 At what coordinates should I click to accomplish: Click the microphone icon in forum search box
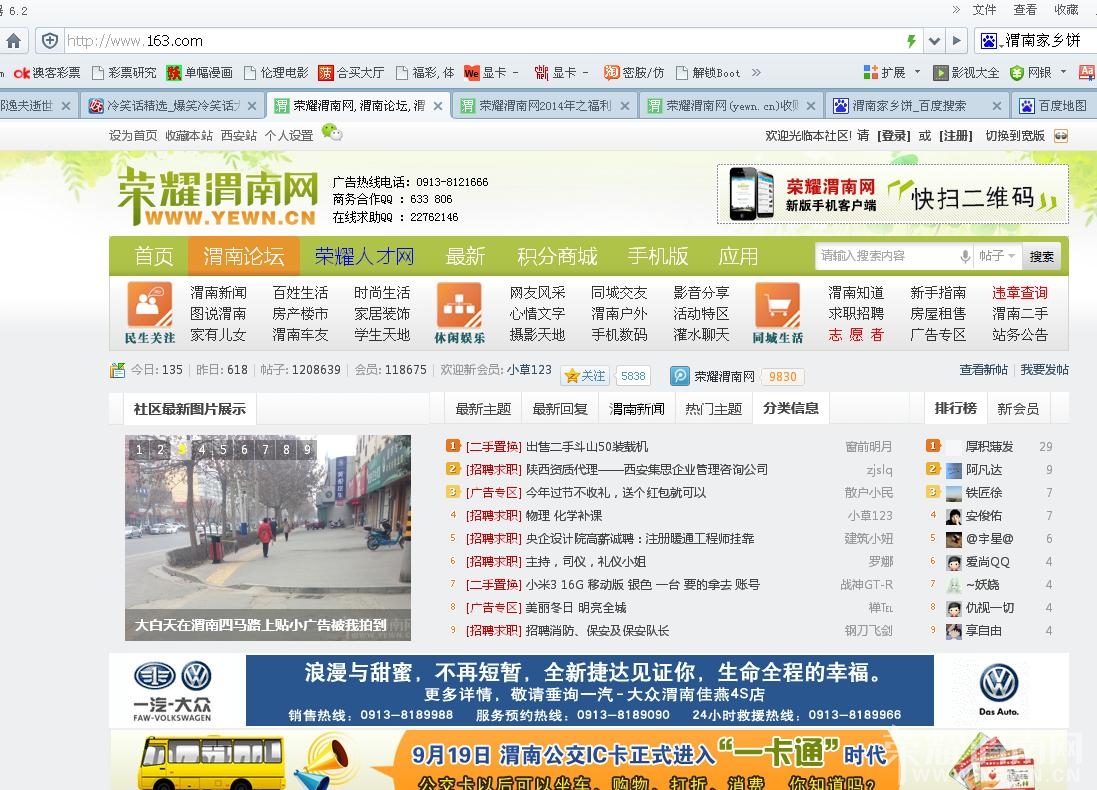(965, 256)
